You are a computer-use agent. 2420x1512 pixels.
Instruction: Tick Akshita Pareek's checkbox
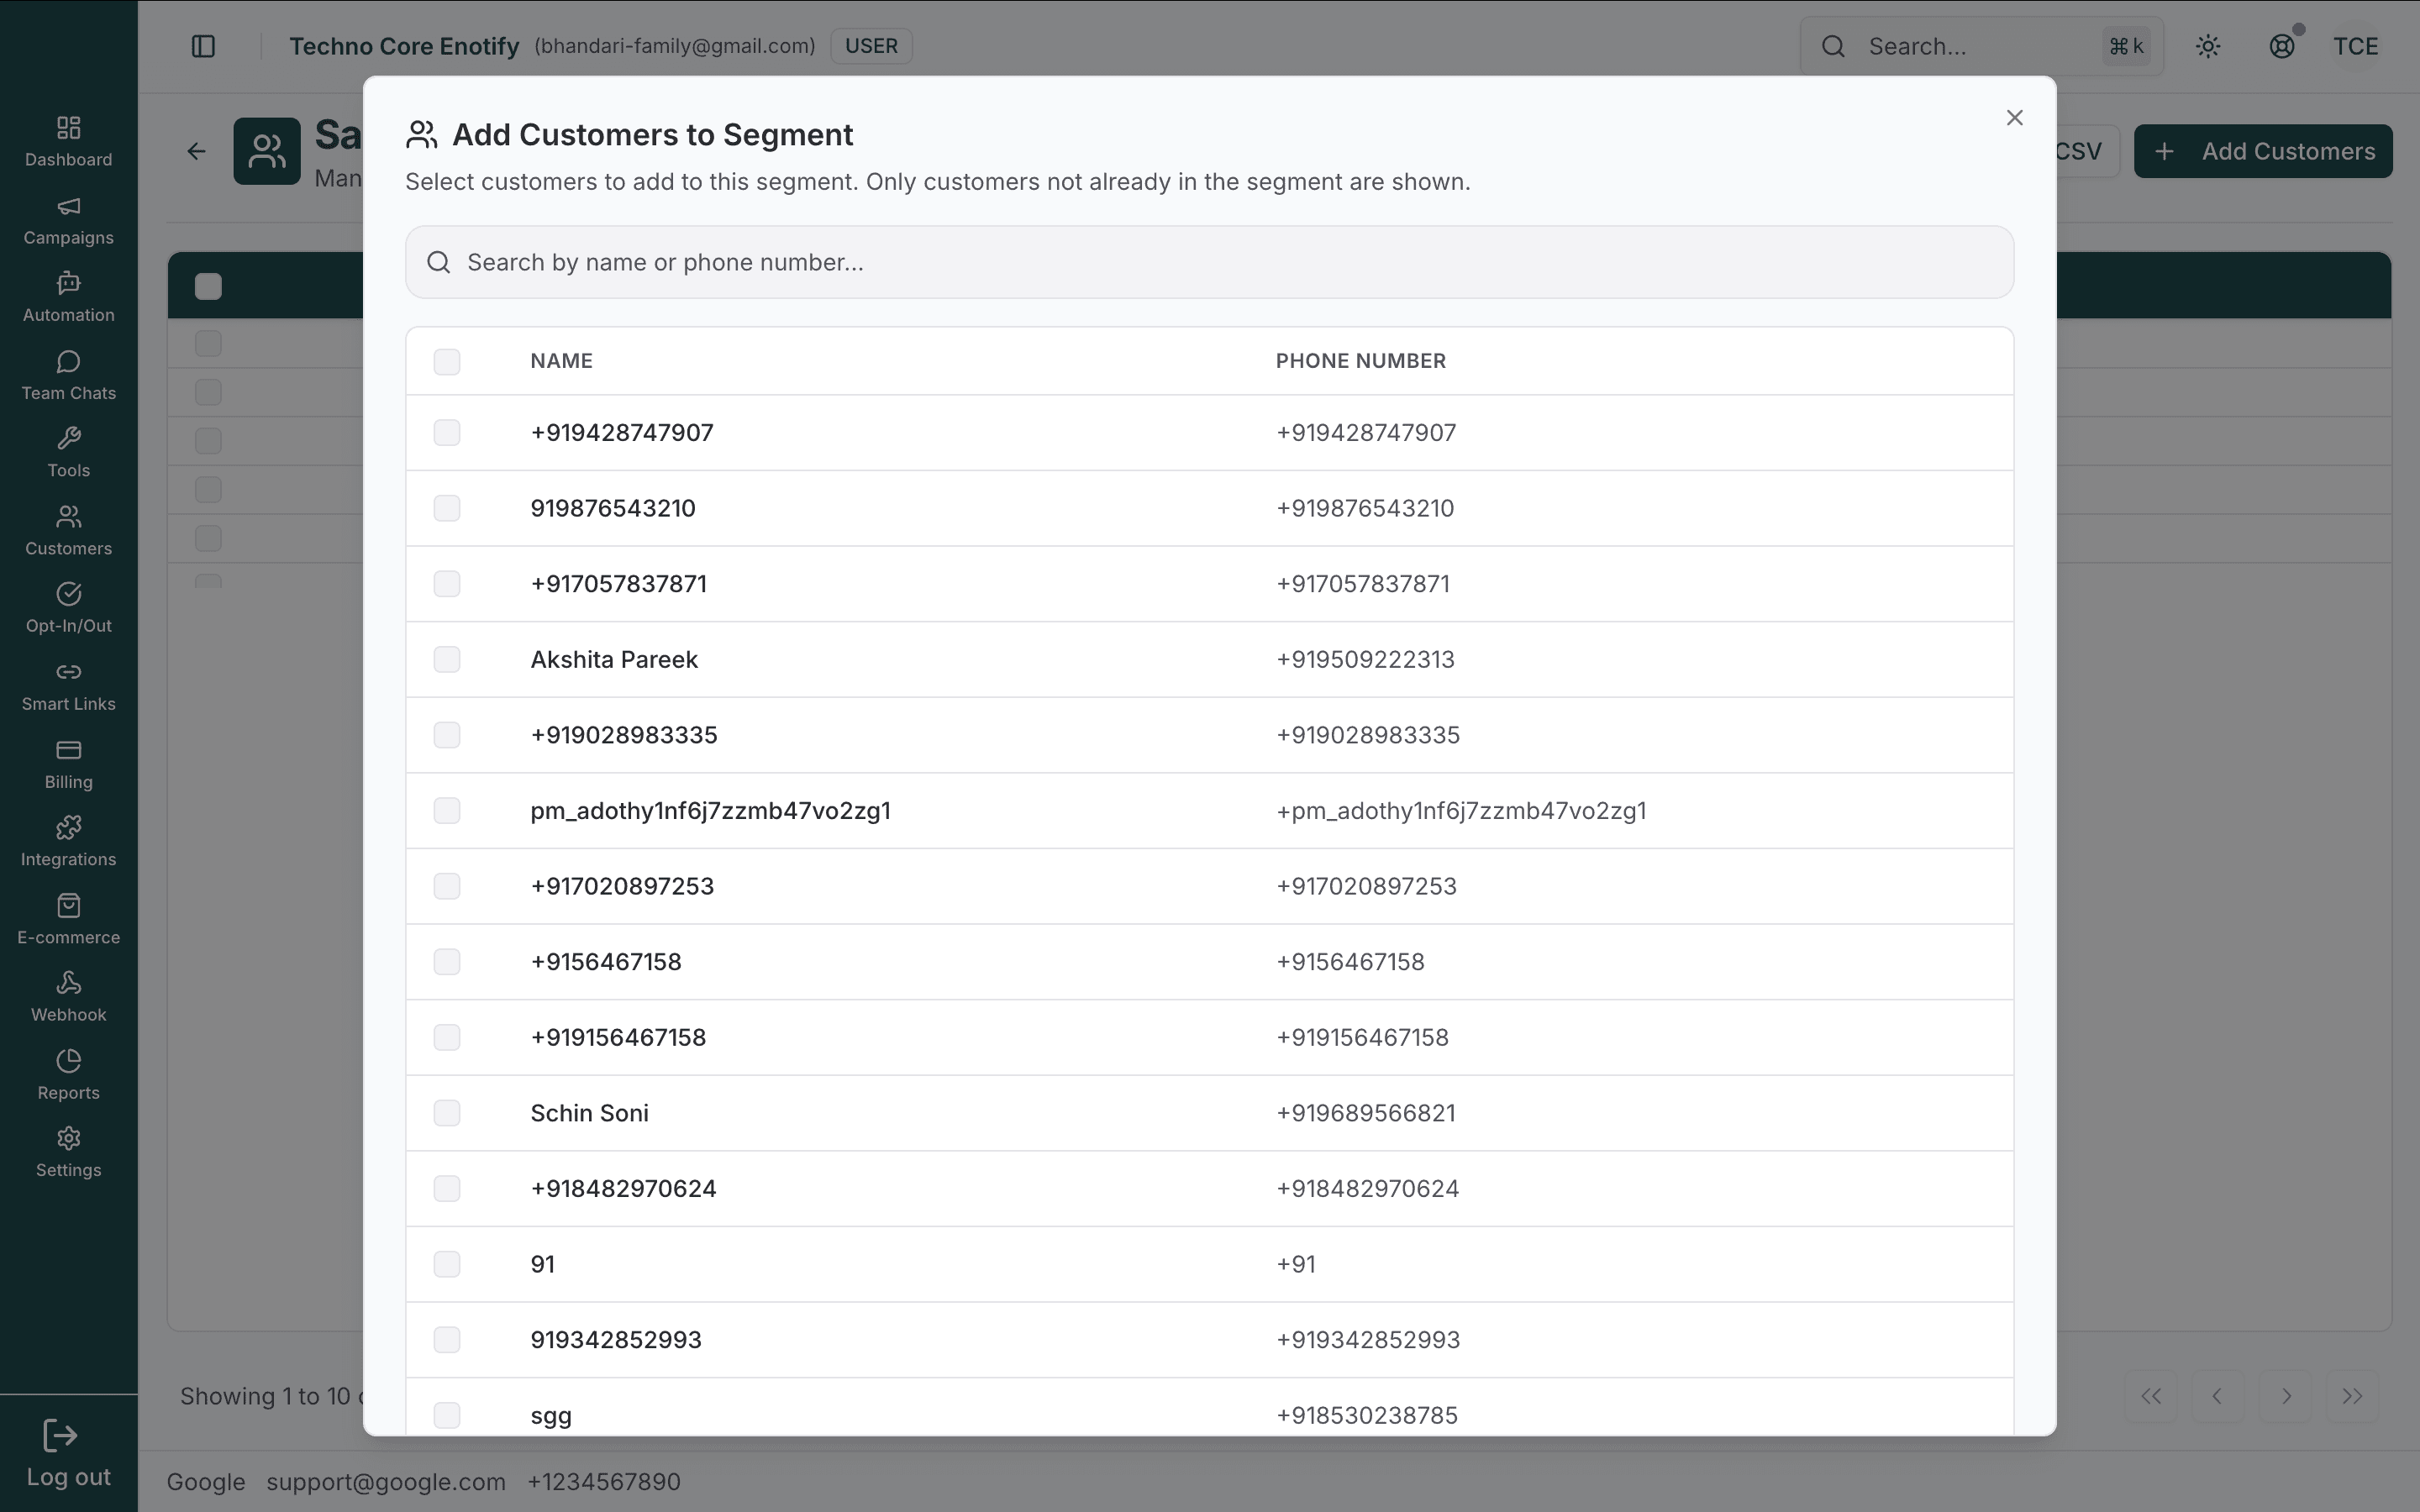pyautogui.click(x=447, y=659)
